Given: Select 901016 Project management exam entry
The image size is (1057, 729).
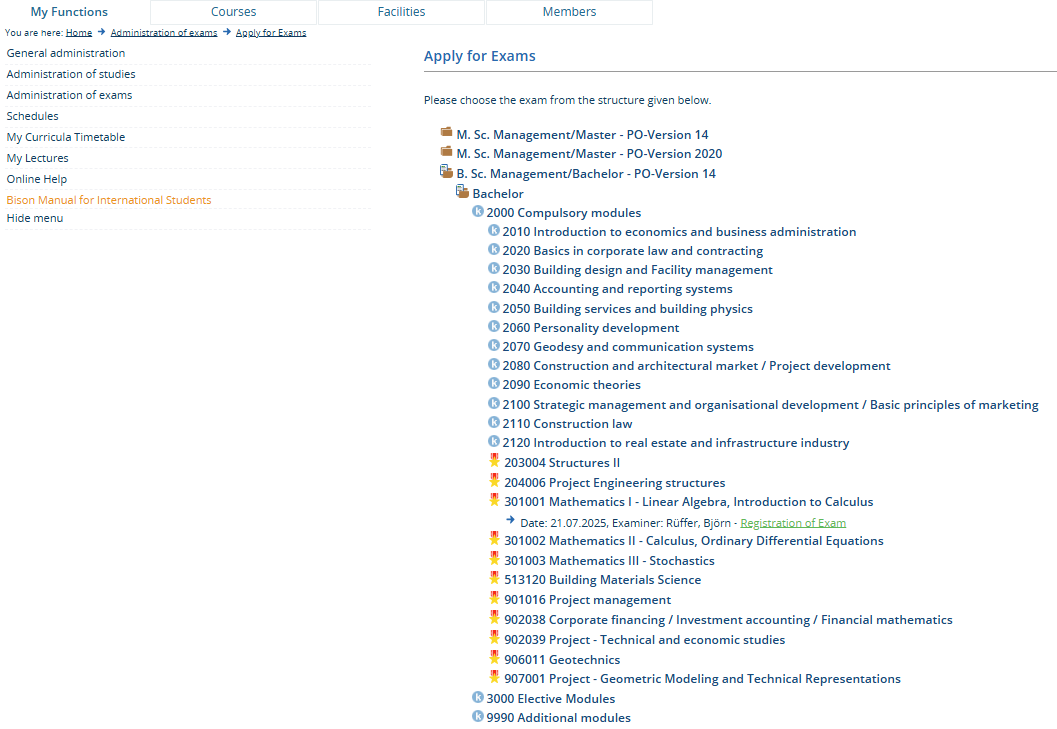Looking at the screenshot, I should coord(588,600).
